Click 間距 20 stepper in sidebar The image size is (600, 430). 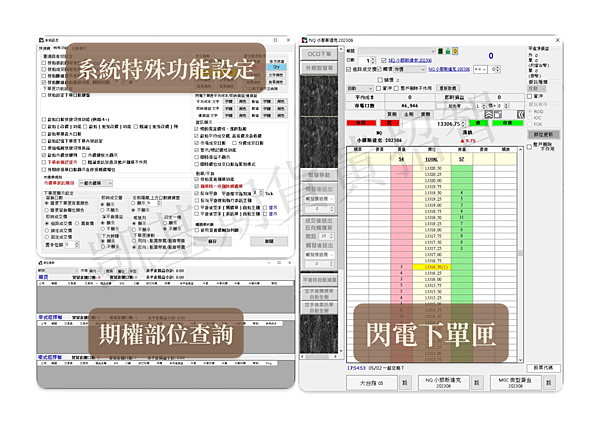click(331, 236)
